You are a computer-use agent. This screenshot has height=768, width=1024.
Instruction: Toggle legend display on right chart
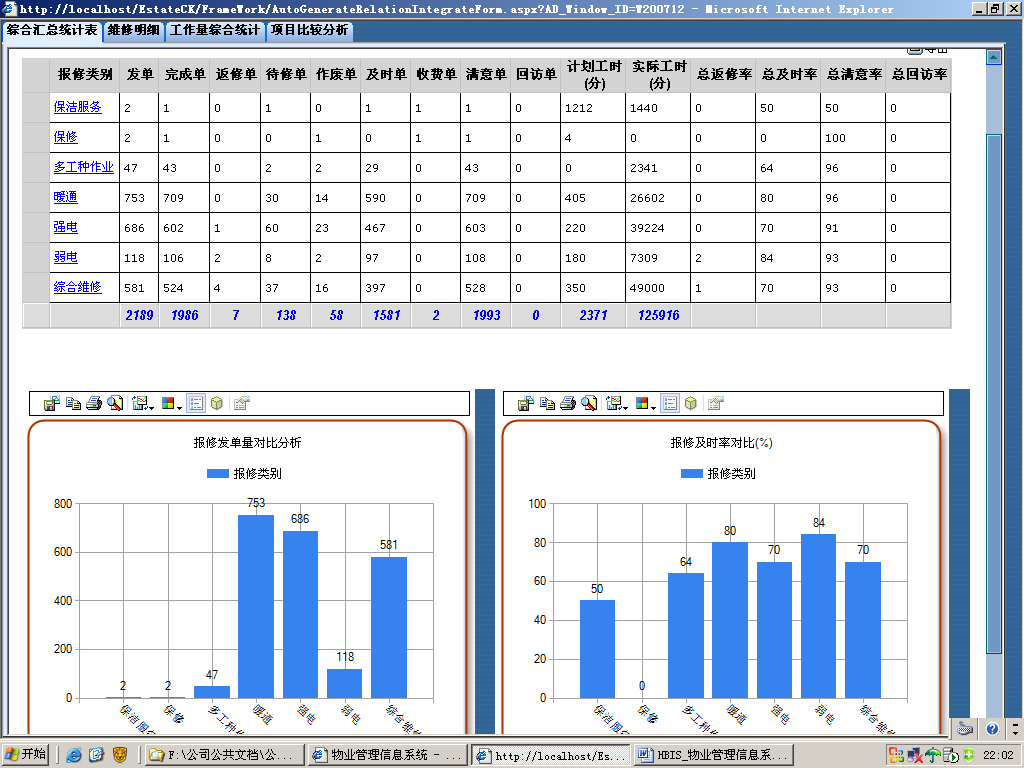(x=671, y=403)
